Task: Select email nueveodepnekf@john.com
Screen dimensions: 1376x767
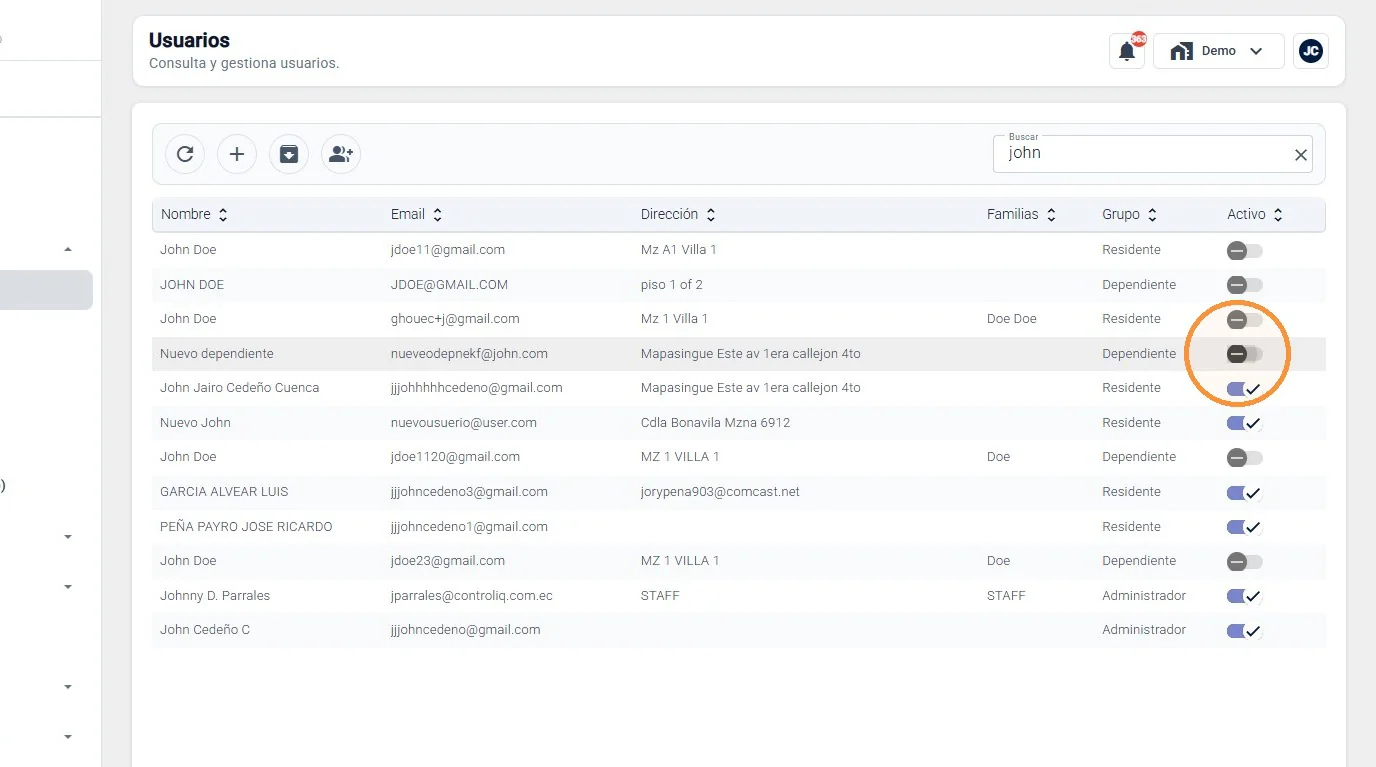Action: (469, 354)
